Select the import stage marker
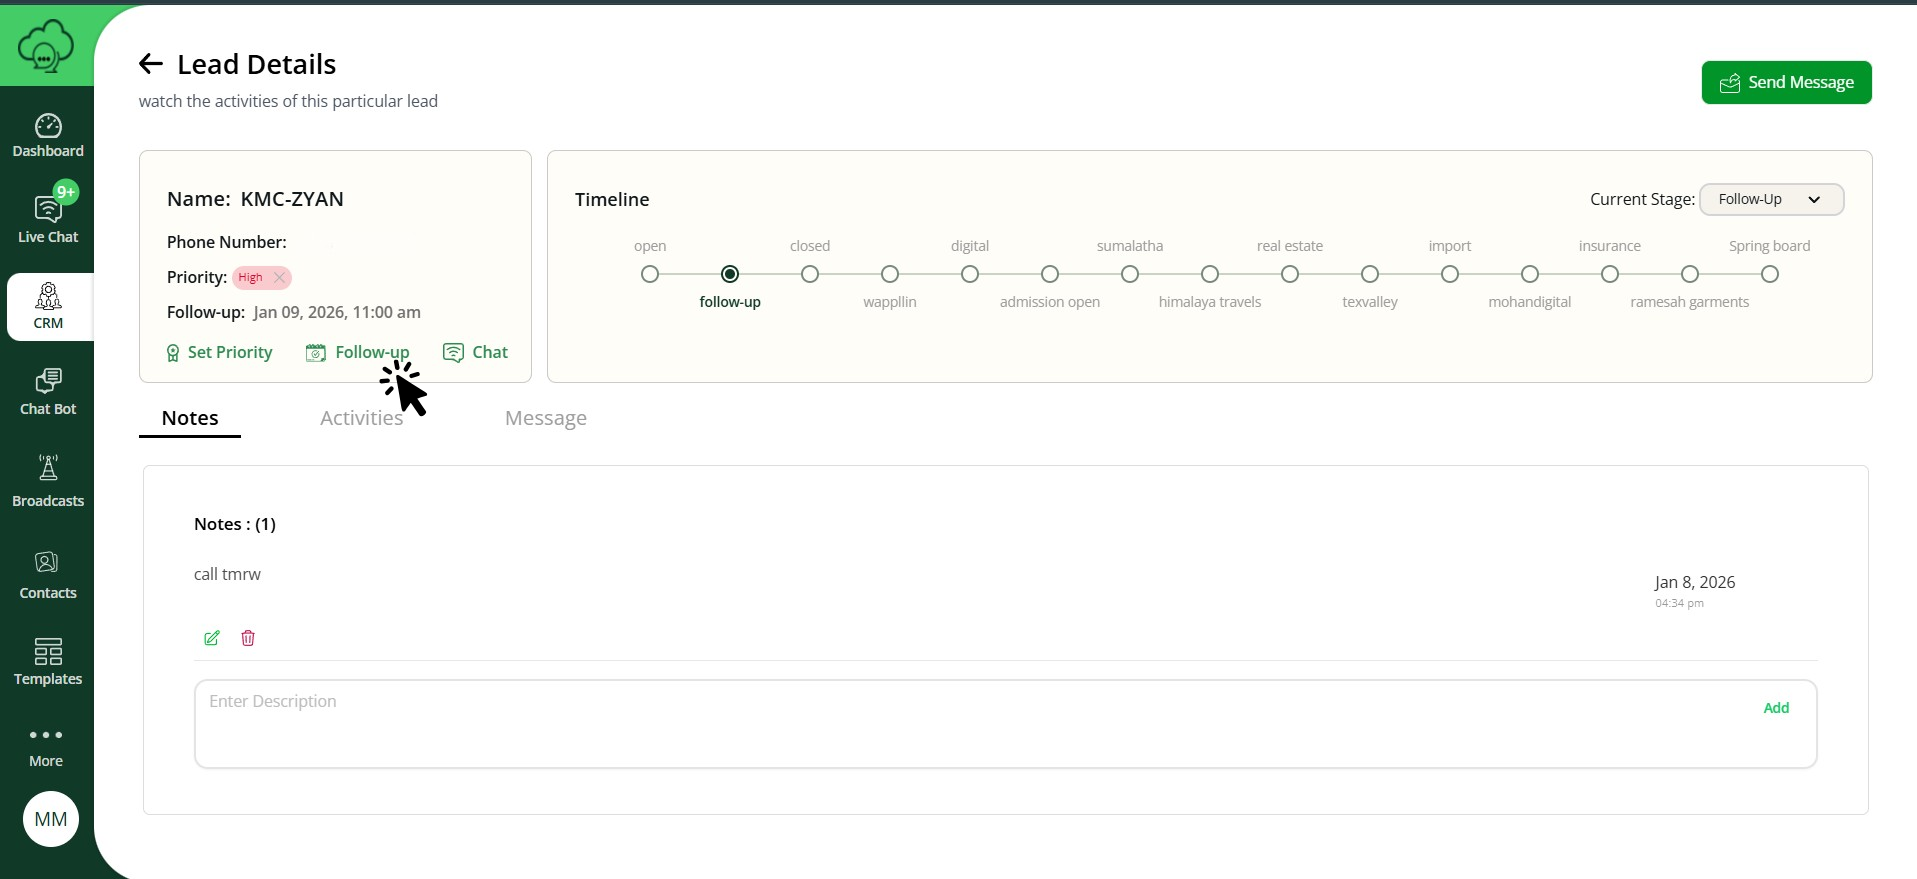The image size is (1917, 879). (x=1450, y=274)
